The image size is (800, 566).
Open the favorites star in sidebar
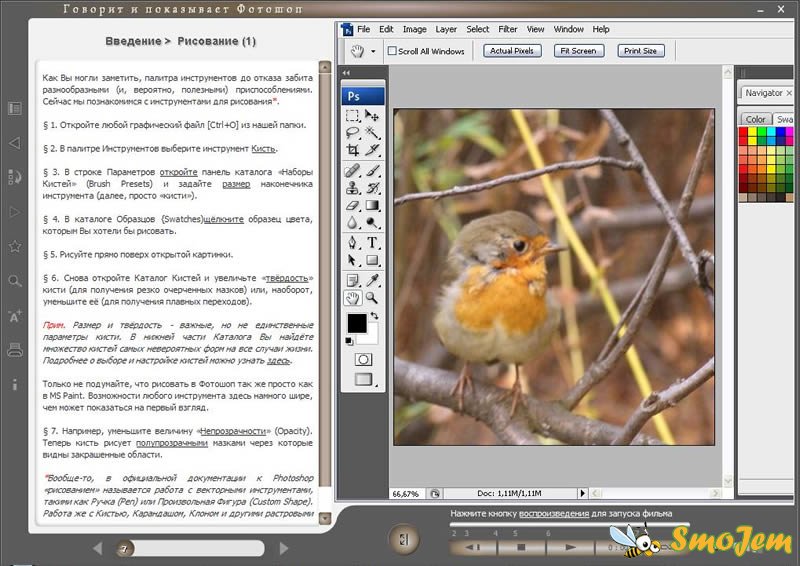[15, 247]
